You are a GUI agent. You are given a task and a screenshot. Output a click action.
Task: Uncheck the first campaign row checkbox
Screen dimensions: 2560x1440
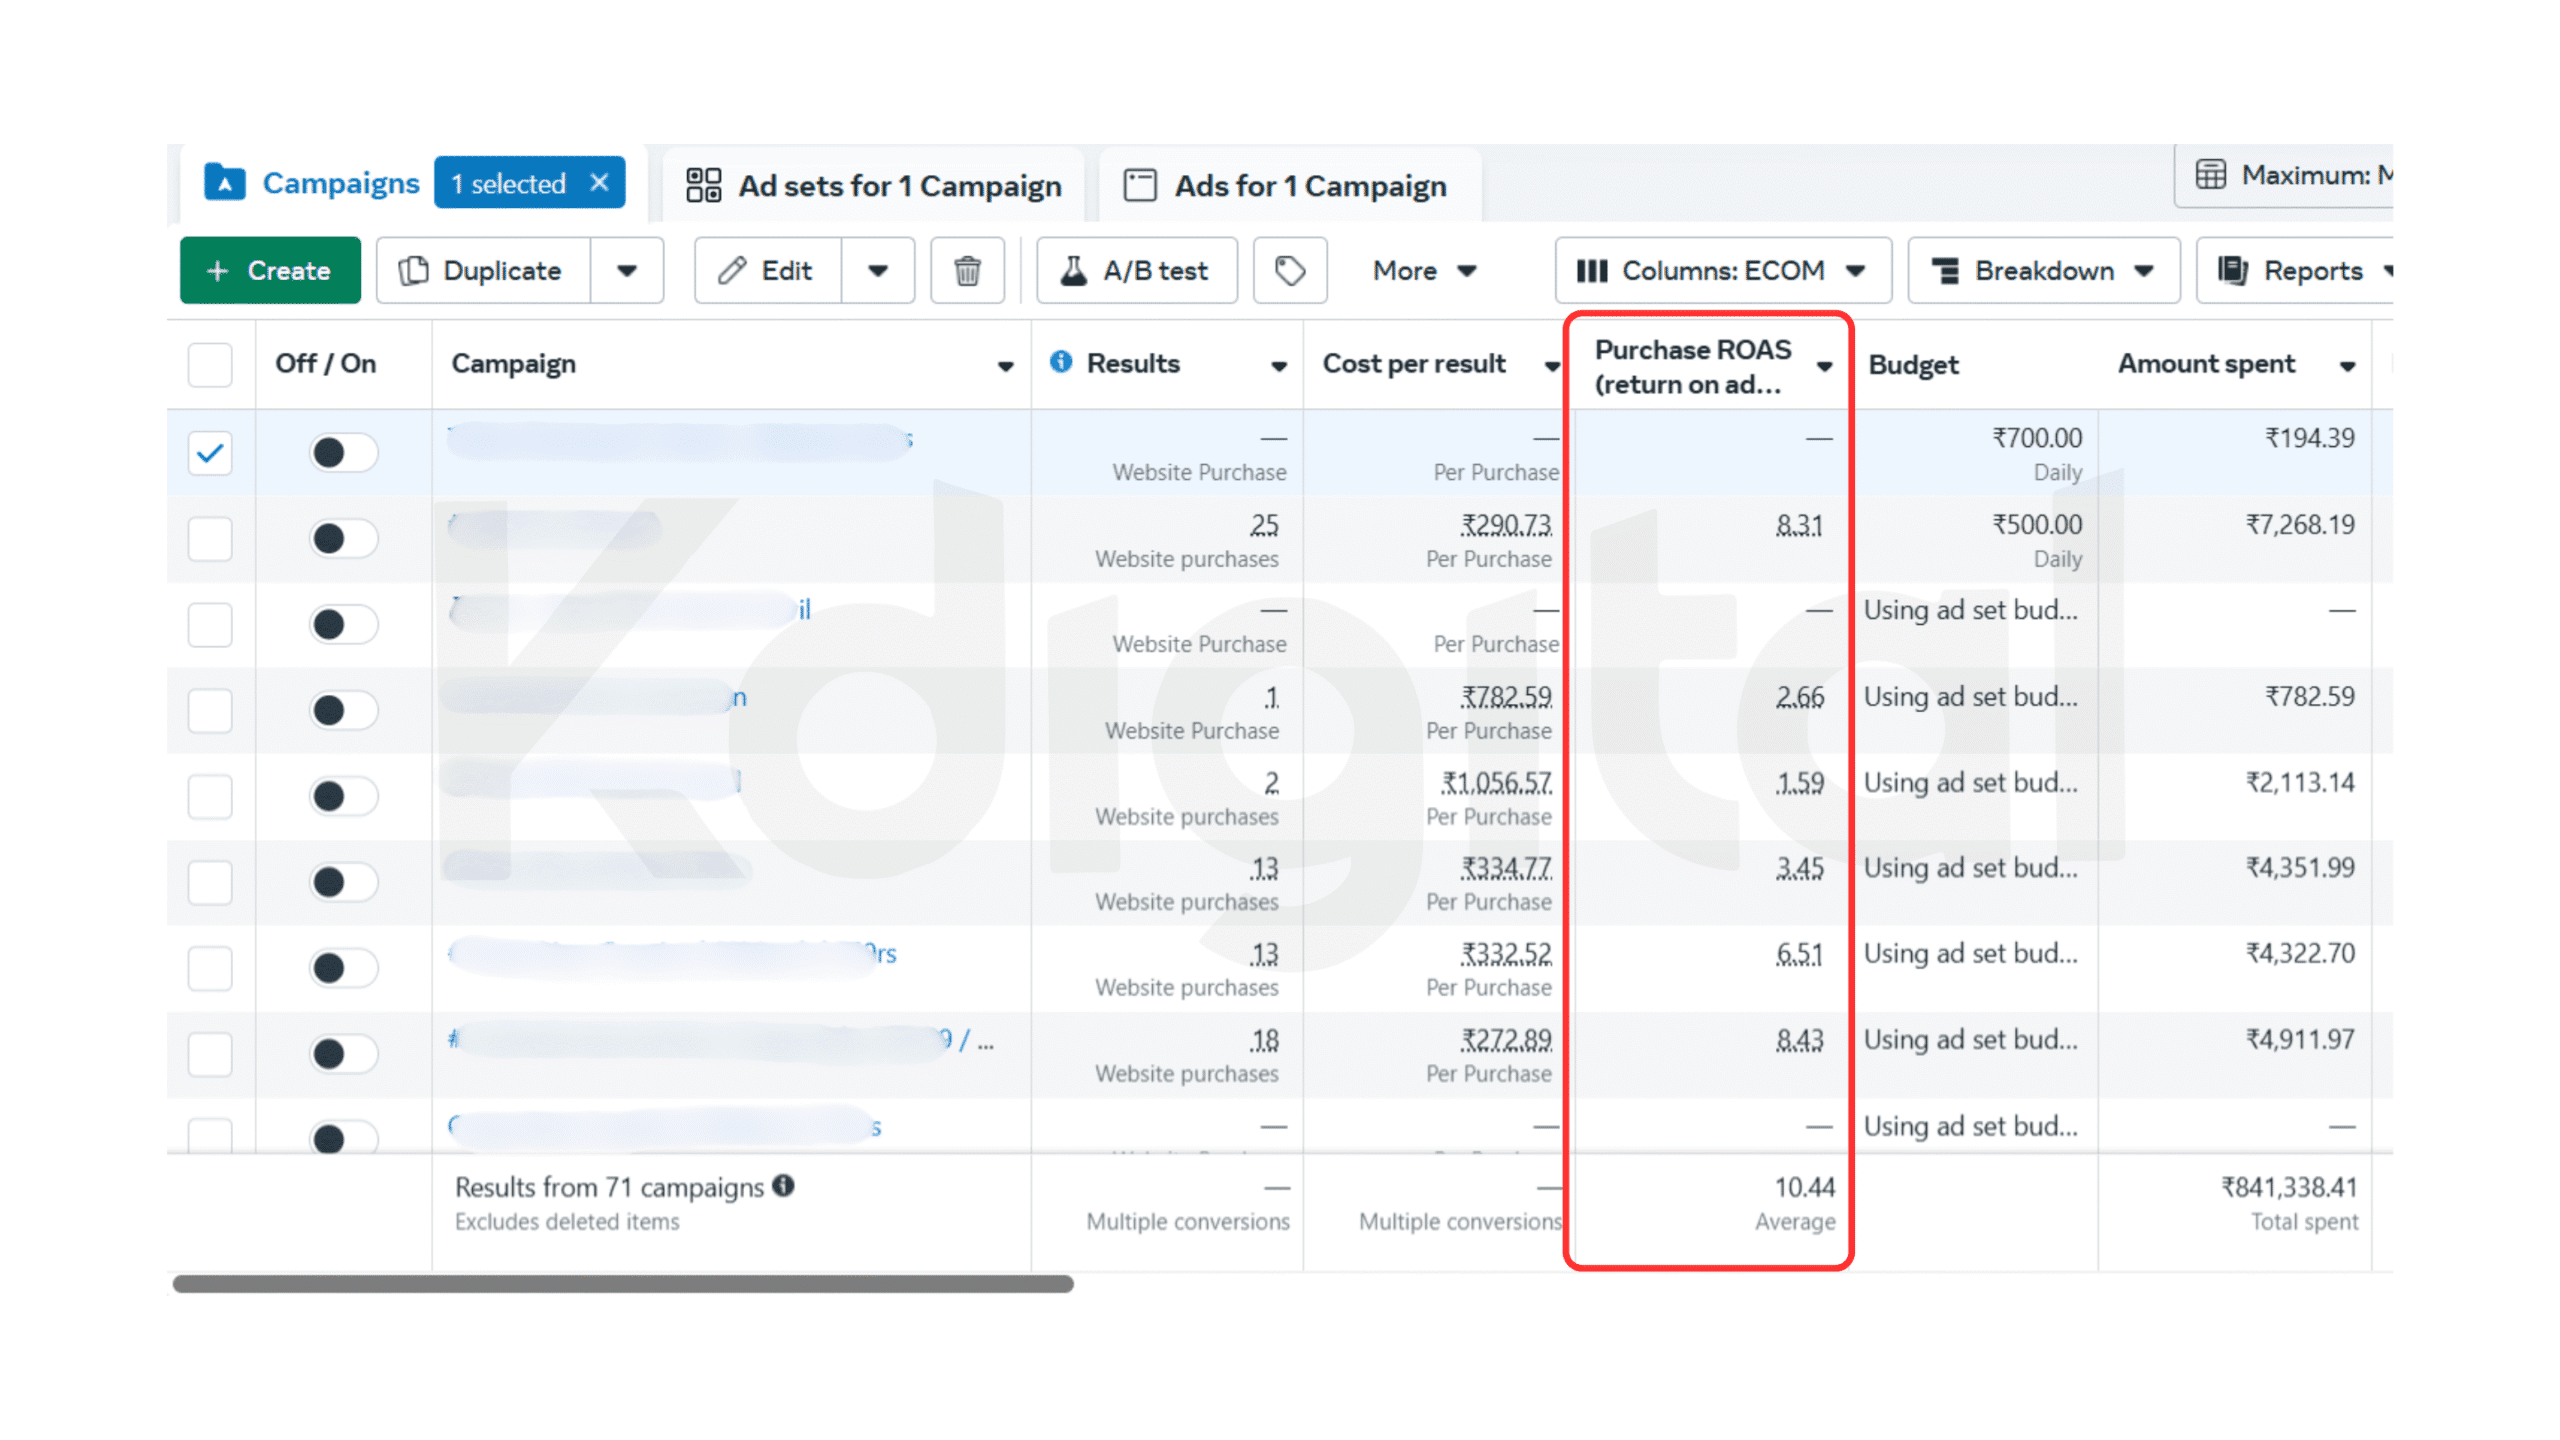(210, 453)
